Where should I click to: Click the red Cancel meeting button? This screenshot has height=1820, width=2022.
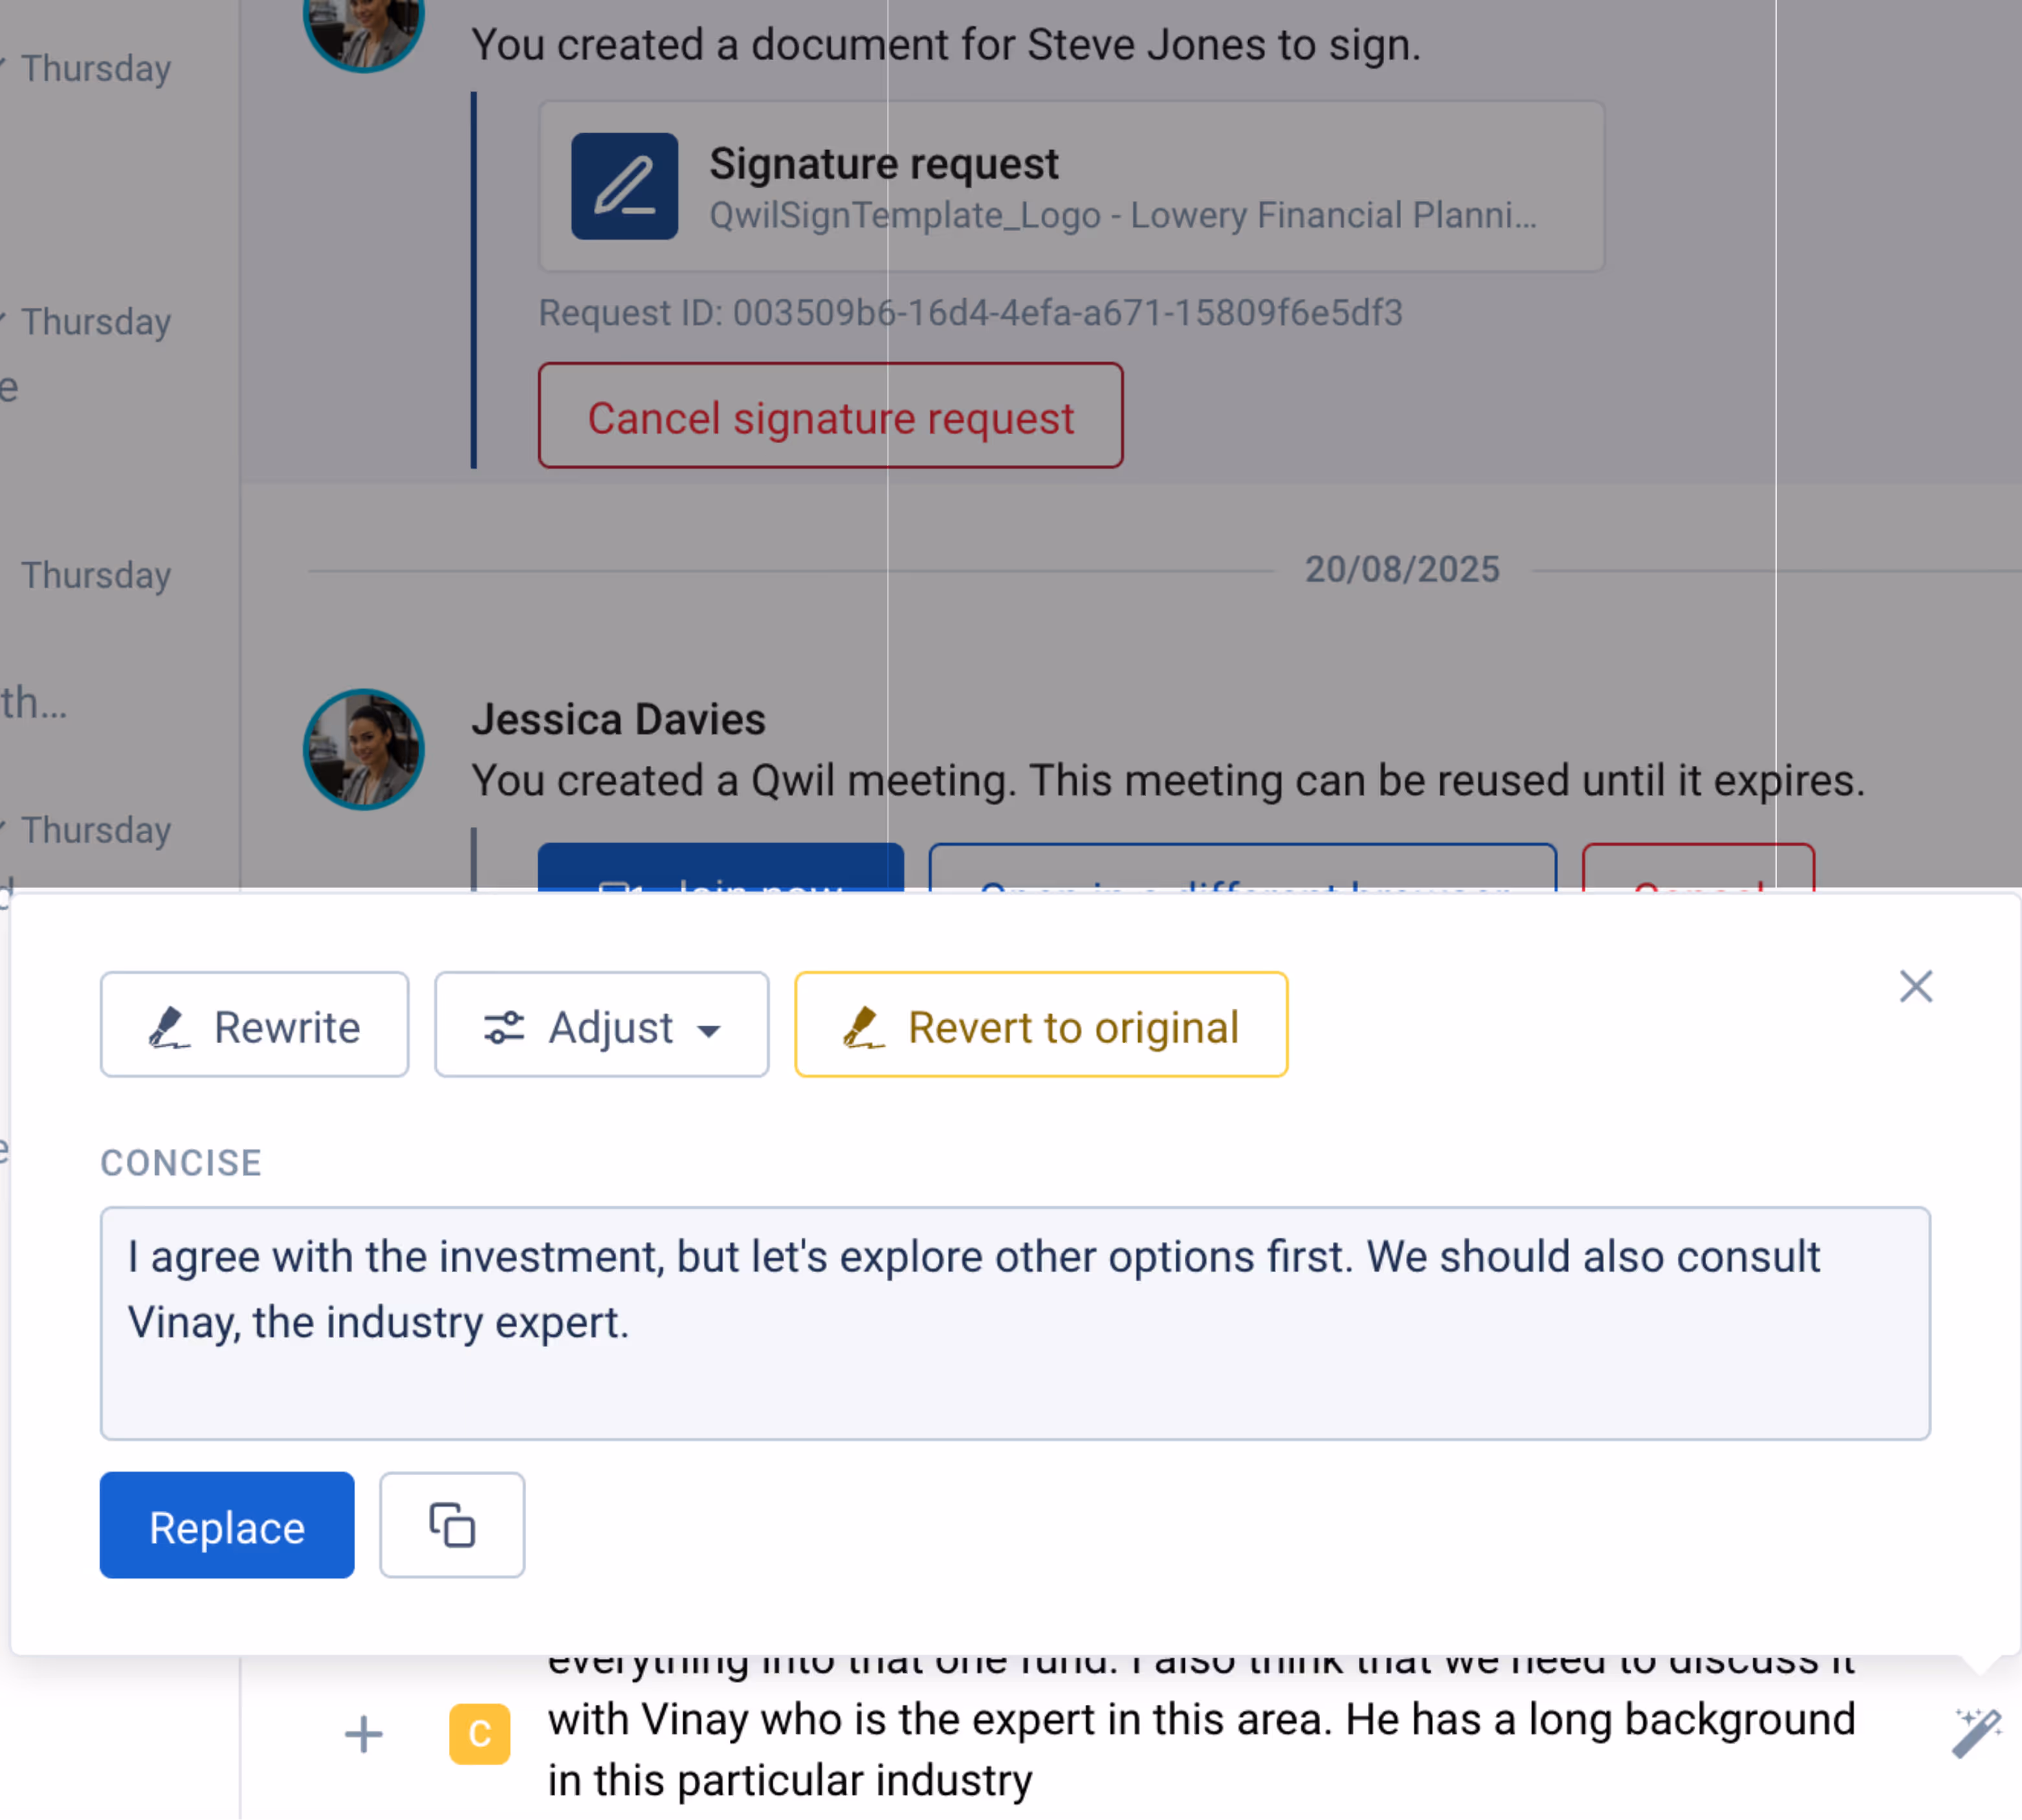click(1697, 868)
